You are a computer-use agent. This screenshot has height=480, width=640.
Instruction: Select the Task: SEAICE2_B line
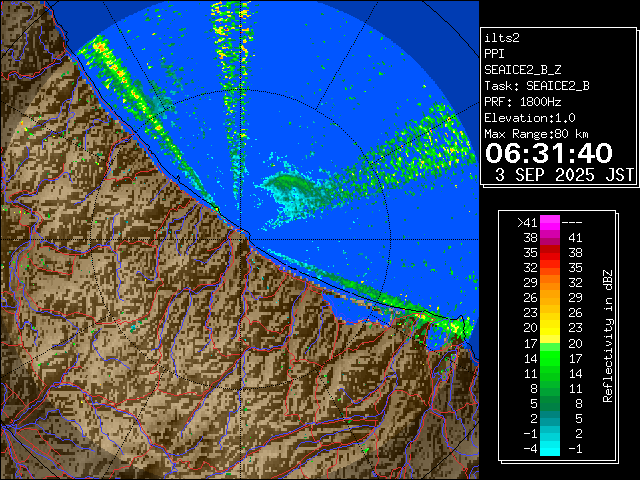[536, 86]
